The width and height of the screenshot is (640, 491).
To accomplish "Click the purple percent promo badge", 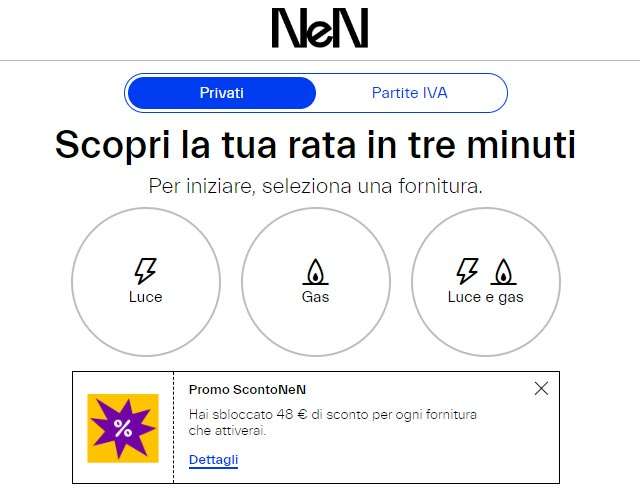I will point(123,428).
